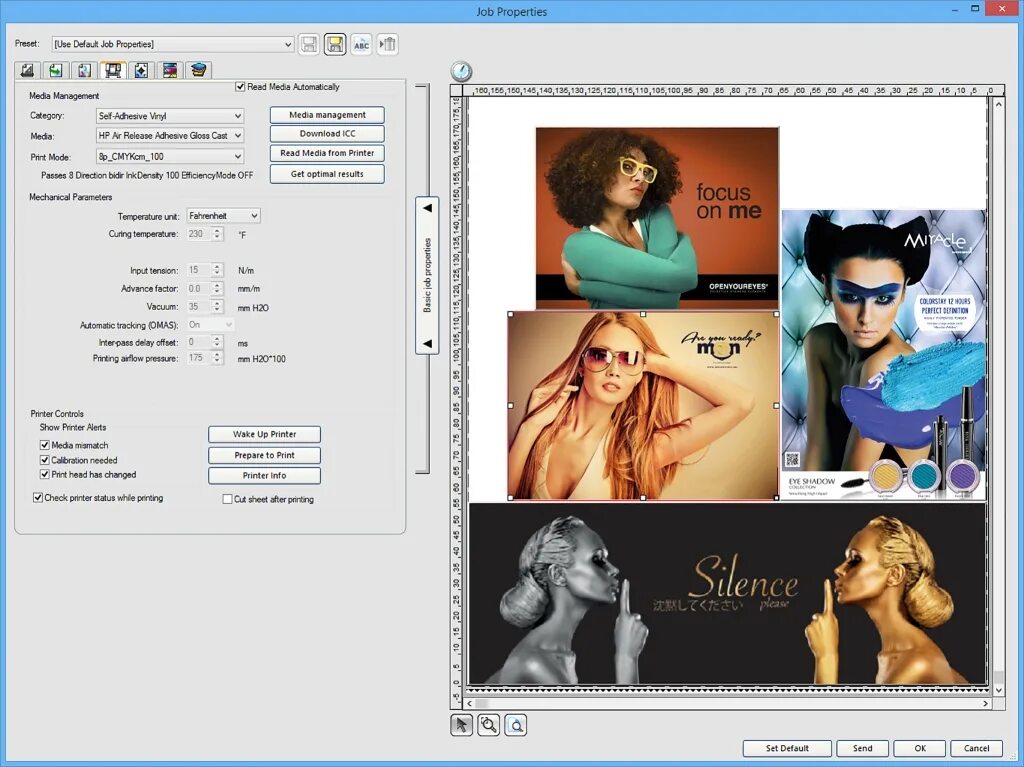The image size is (1024, 767).
Task: Toggle the Media mismatch alert checkbox
Action: 44,445
